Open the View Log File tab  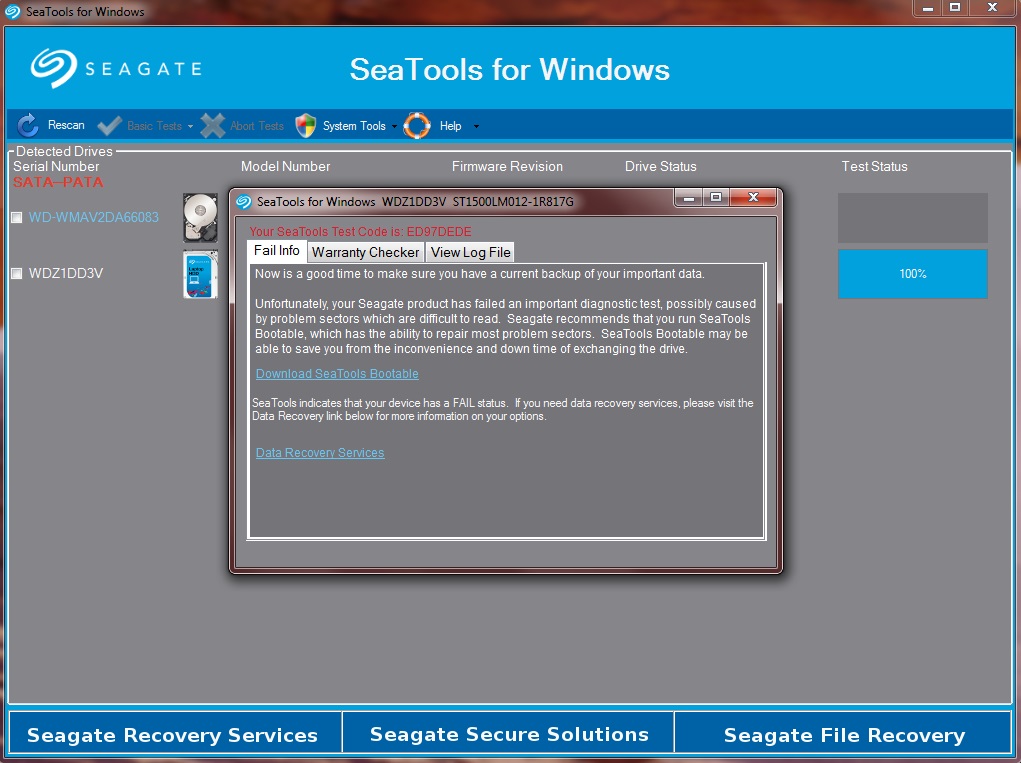pyautogui.click(x=470, y=252)
